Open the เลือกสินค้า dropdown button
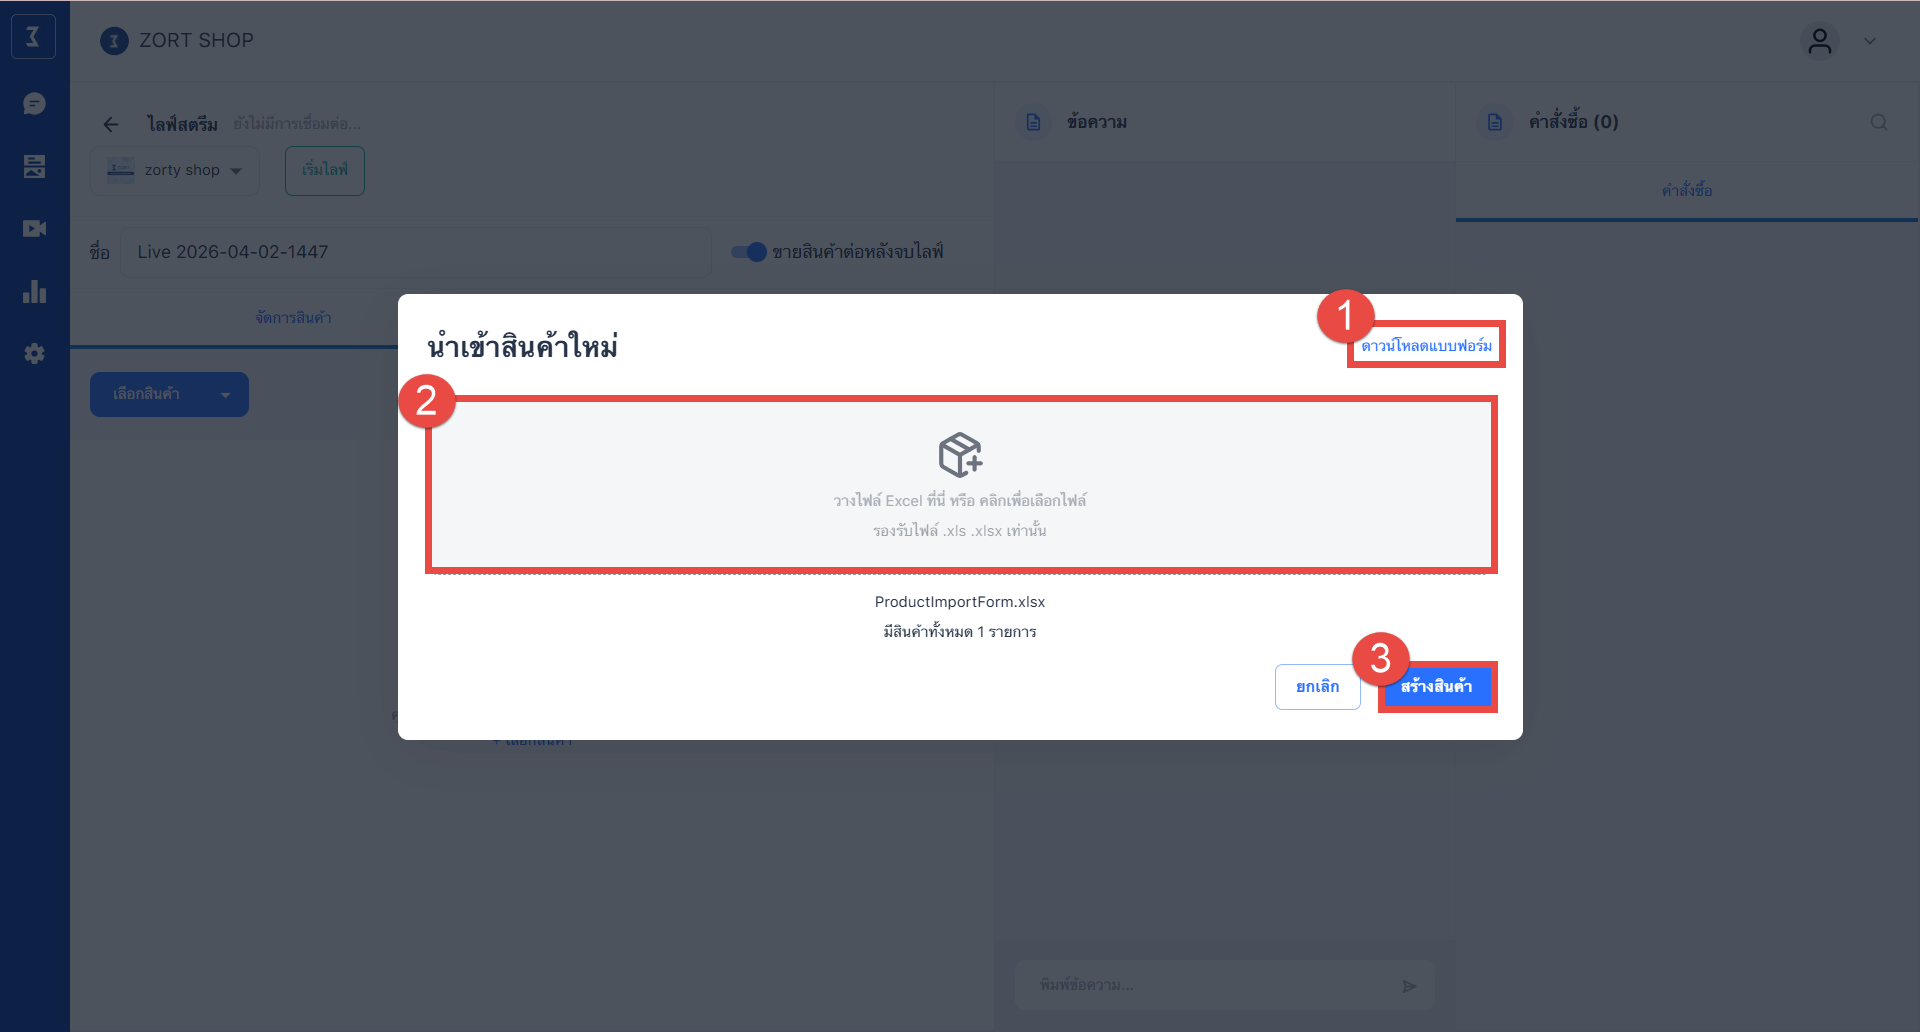This screenshot has width=1920, height=1032. [x=169, y=394]
